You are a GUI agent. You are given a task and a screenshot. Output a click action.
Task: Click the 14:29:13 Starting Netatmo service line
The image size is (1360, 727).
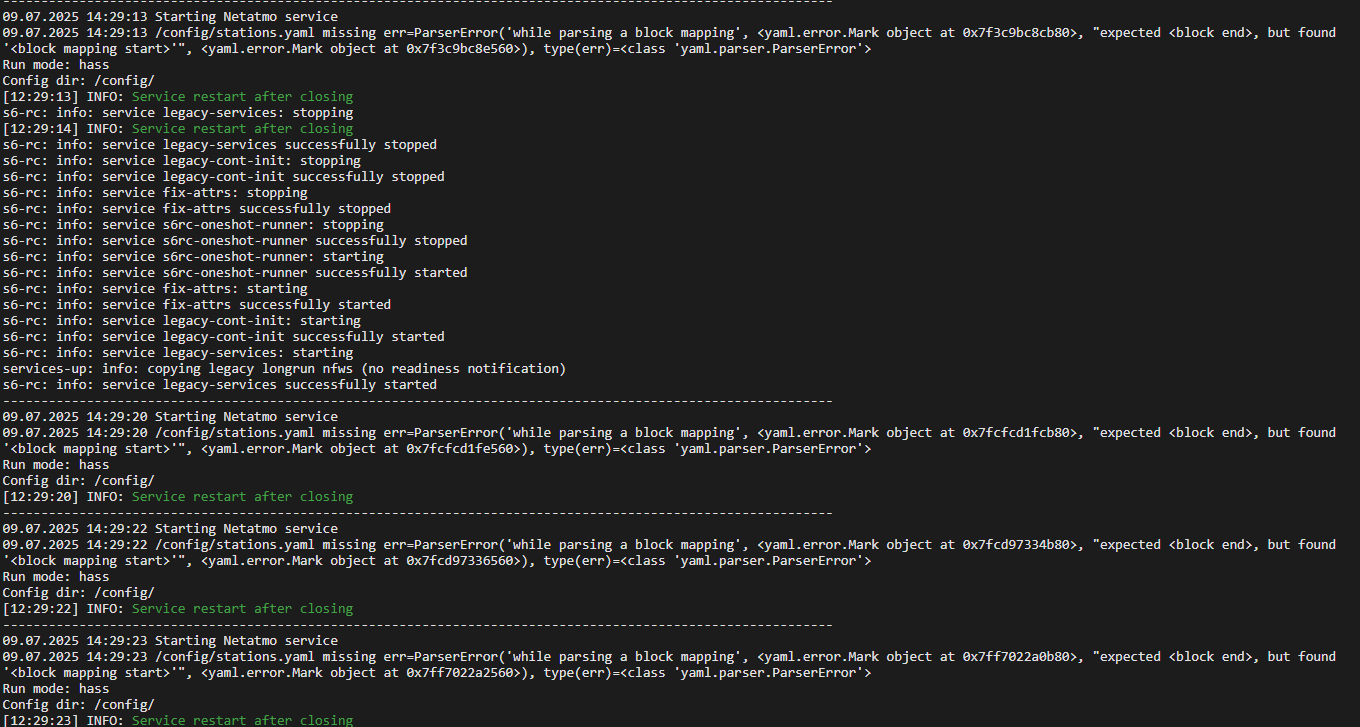[170, 17]
